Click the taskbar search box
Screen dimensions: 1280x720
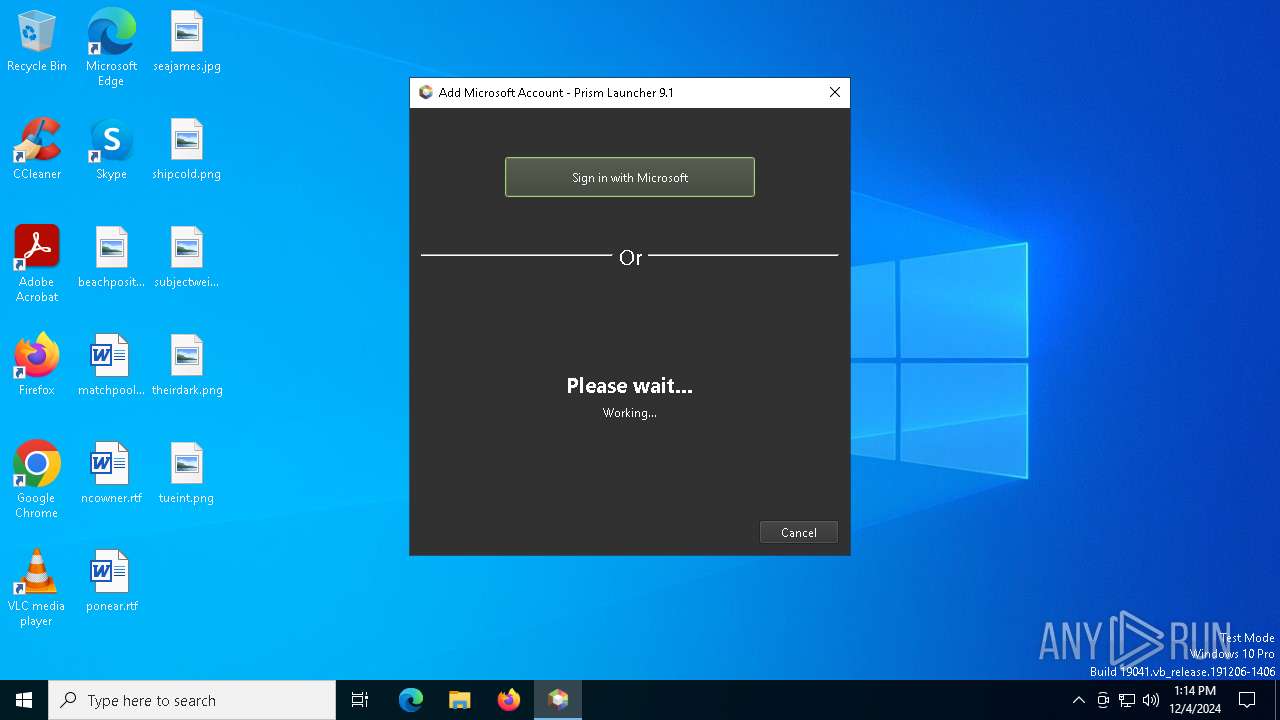(192, 700)
